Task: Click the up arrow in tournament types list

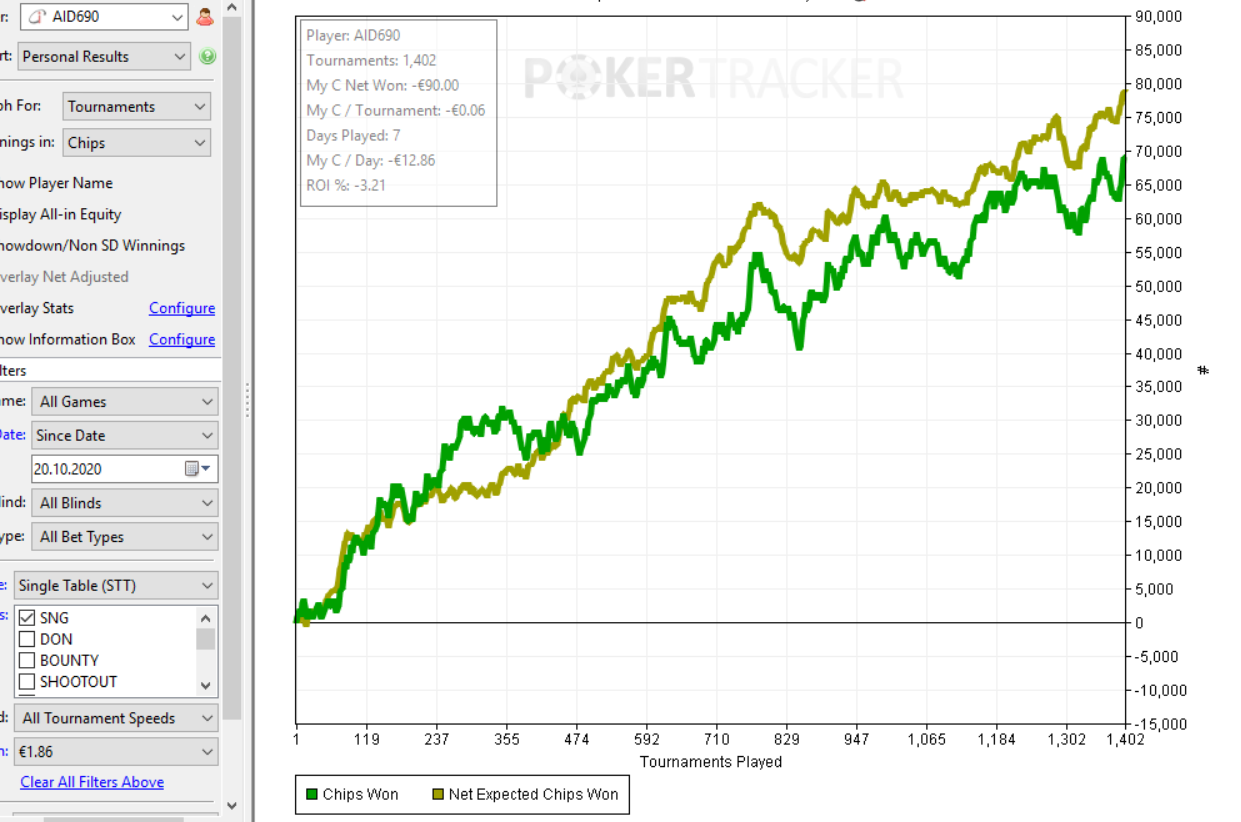Action: click(206, 618)
